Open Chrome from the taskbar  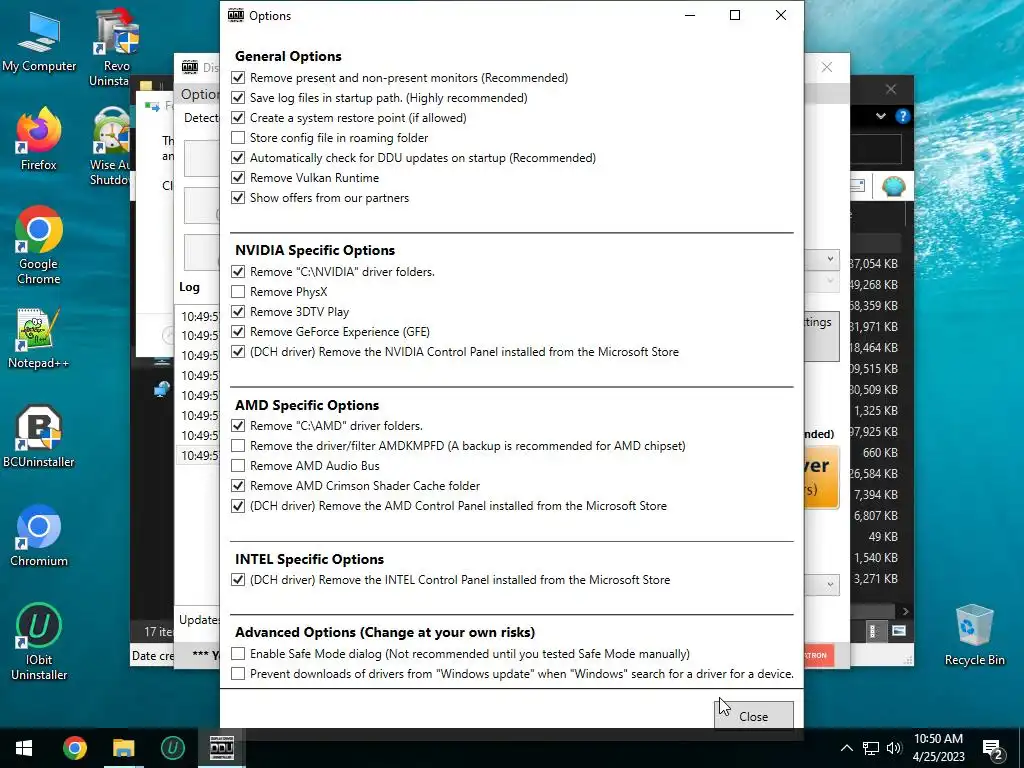pyautogui.click(x=74, y=748)
